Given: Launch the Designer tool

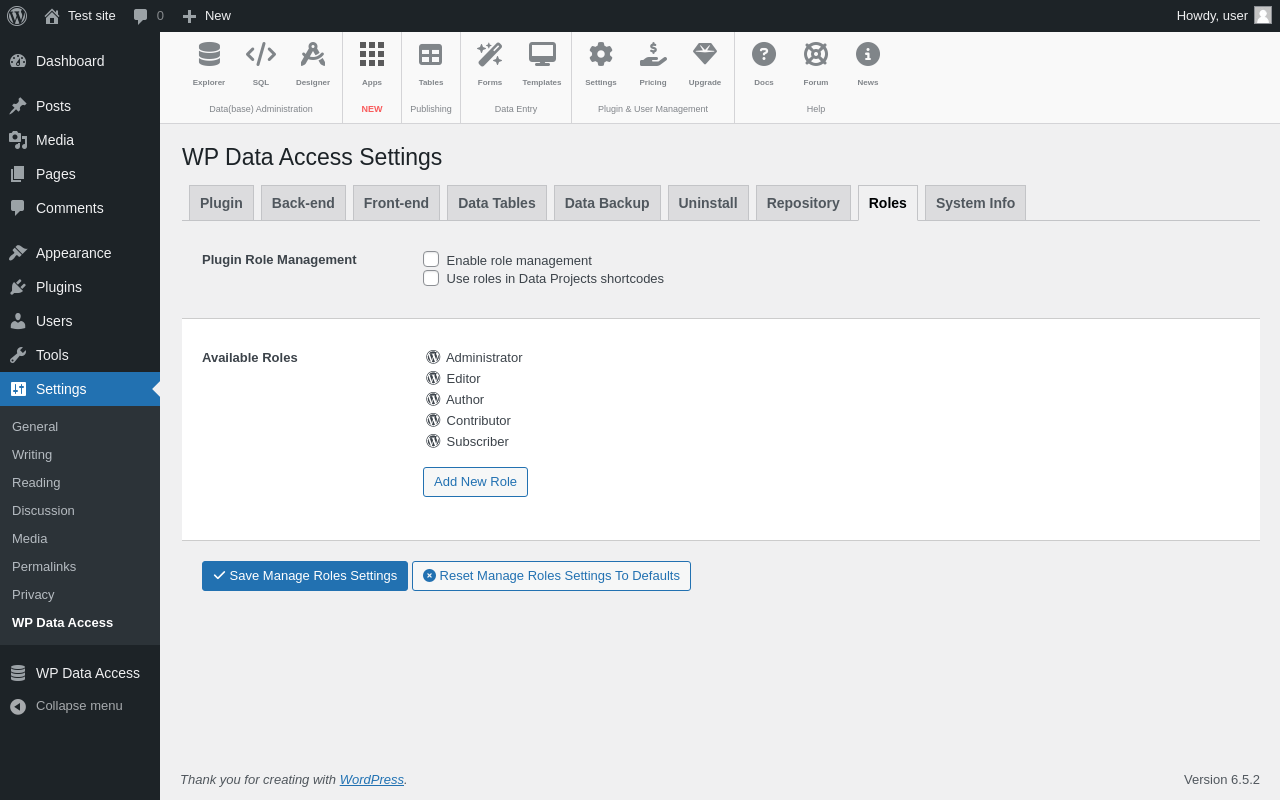Looking at the screenshot, I should pyautogui.click(x=313, y=55).
